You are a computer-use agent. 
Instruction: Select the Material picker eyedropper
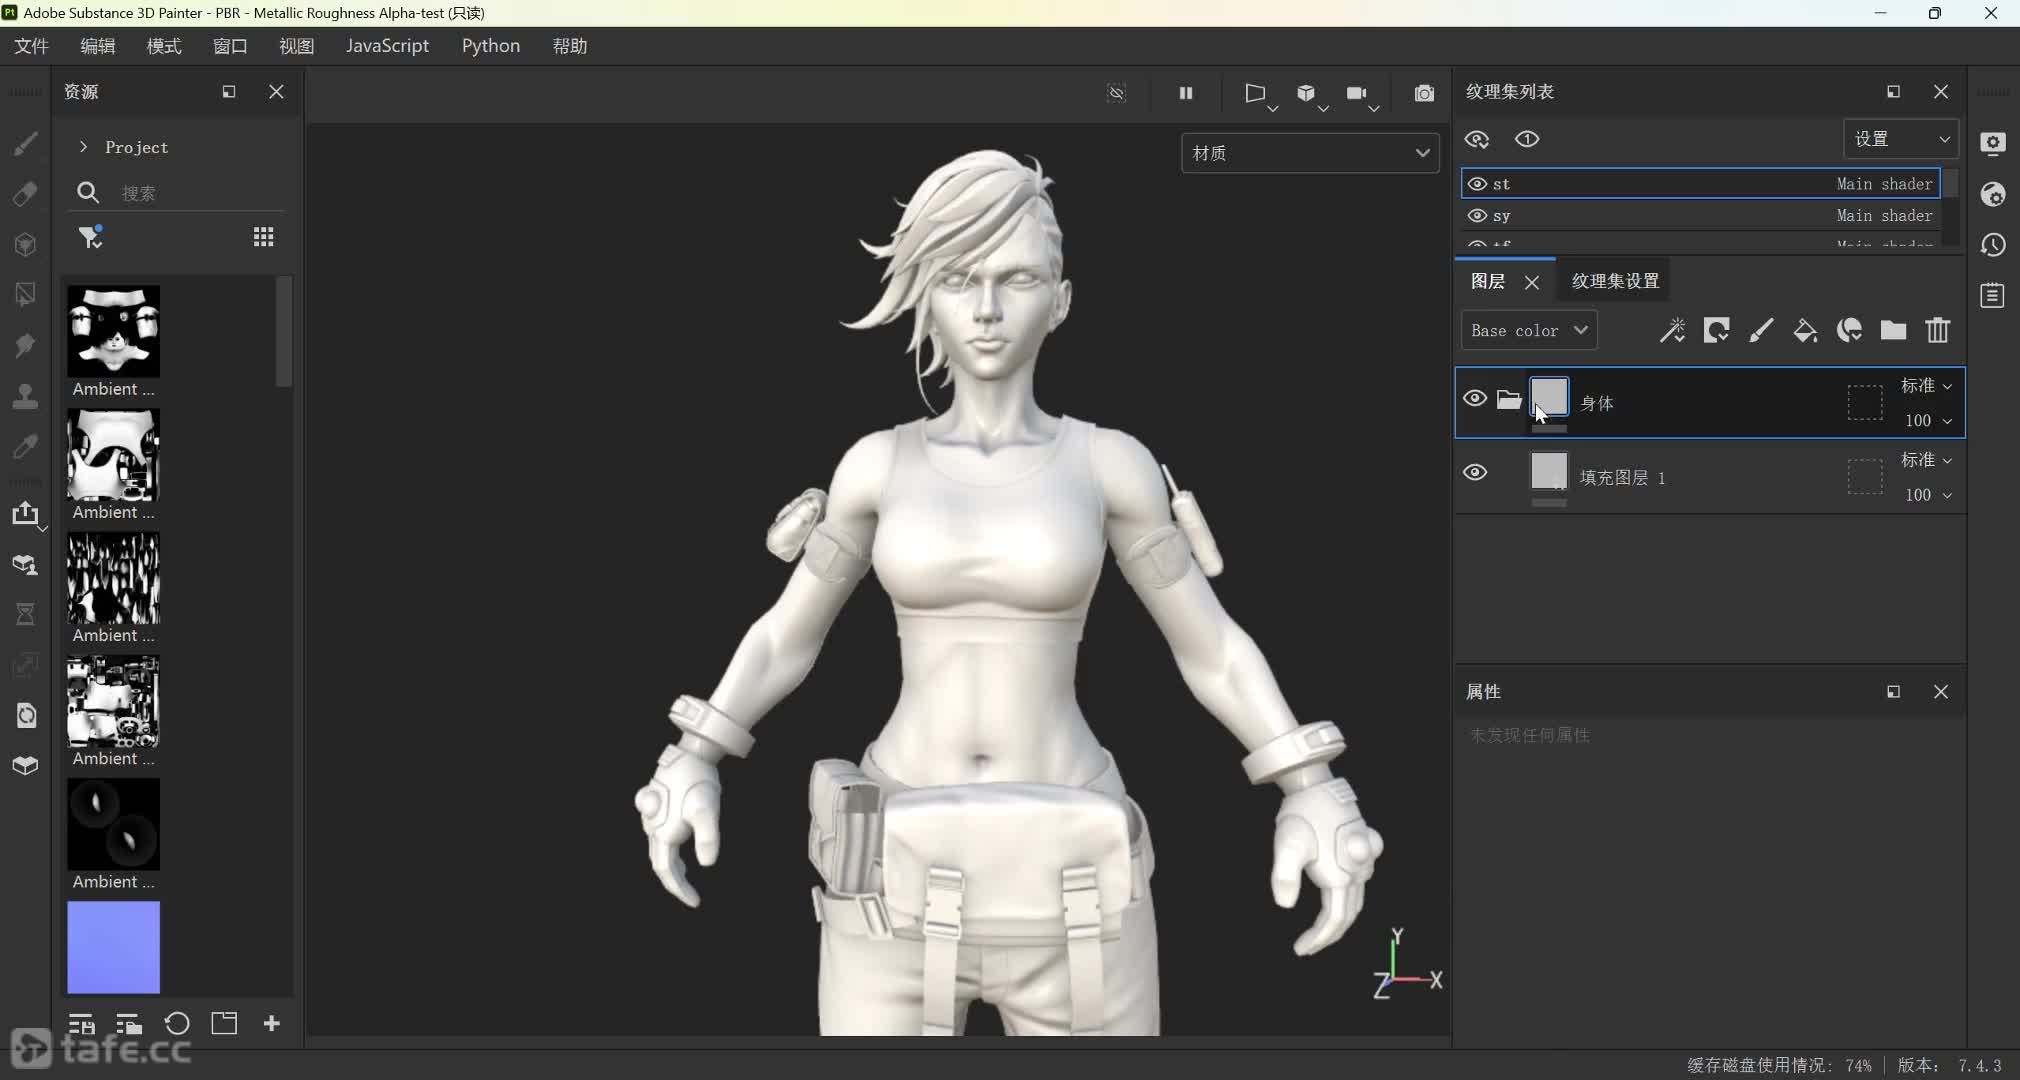[x=25, y=446]
